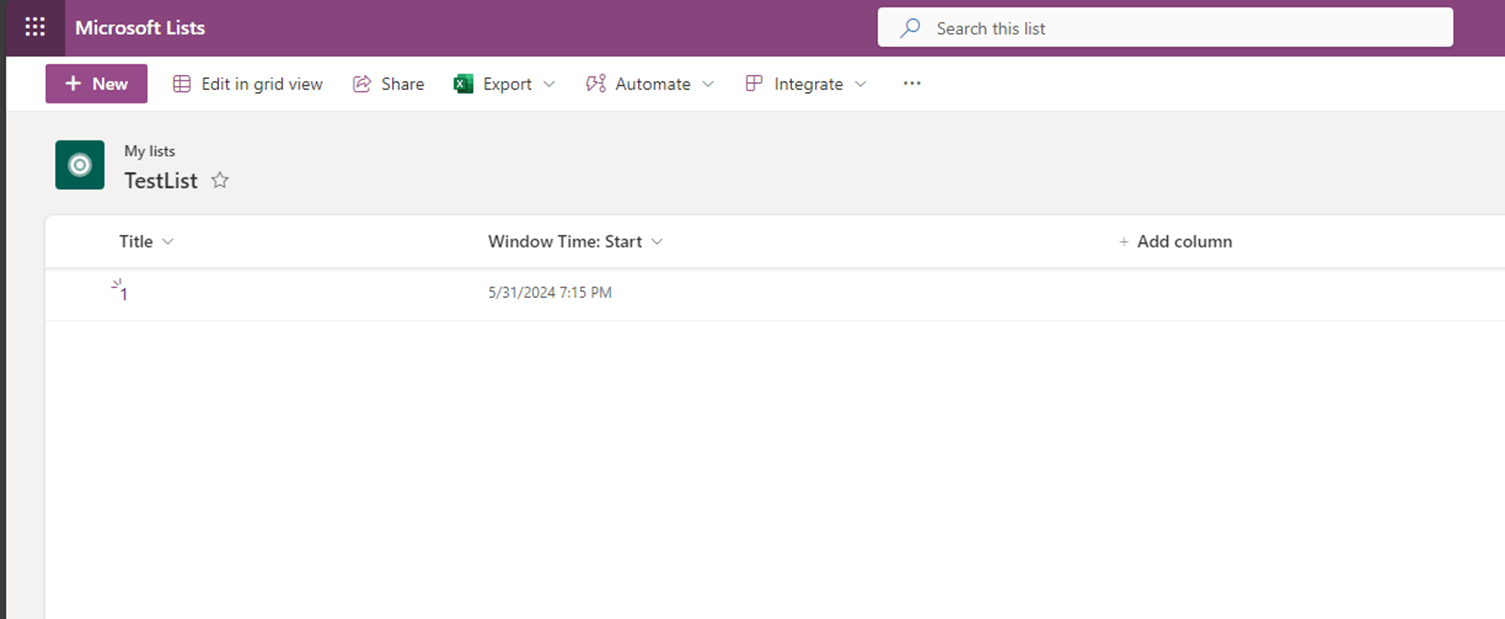This screenshot has height=619, width=1505.
Task: Open the more commands ellipsis
Action: [x=912, y=84]
